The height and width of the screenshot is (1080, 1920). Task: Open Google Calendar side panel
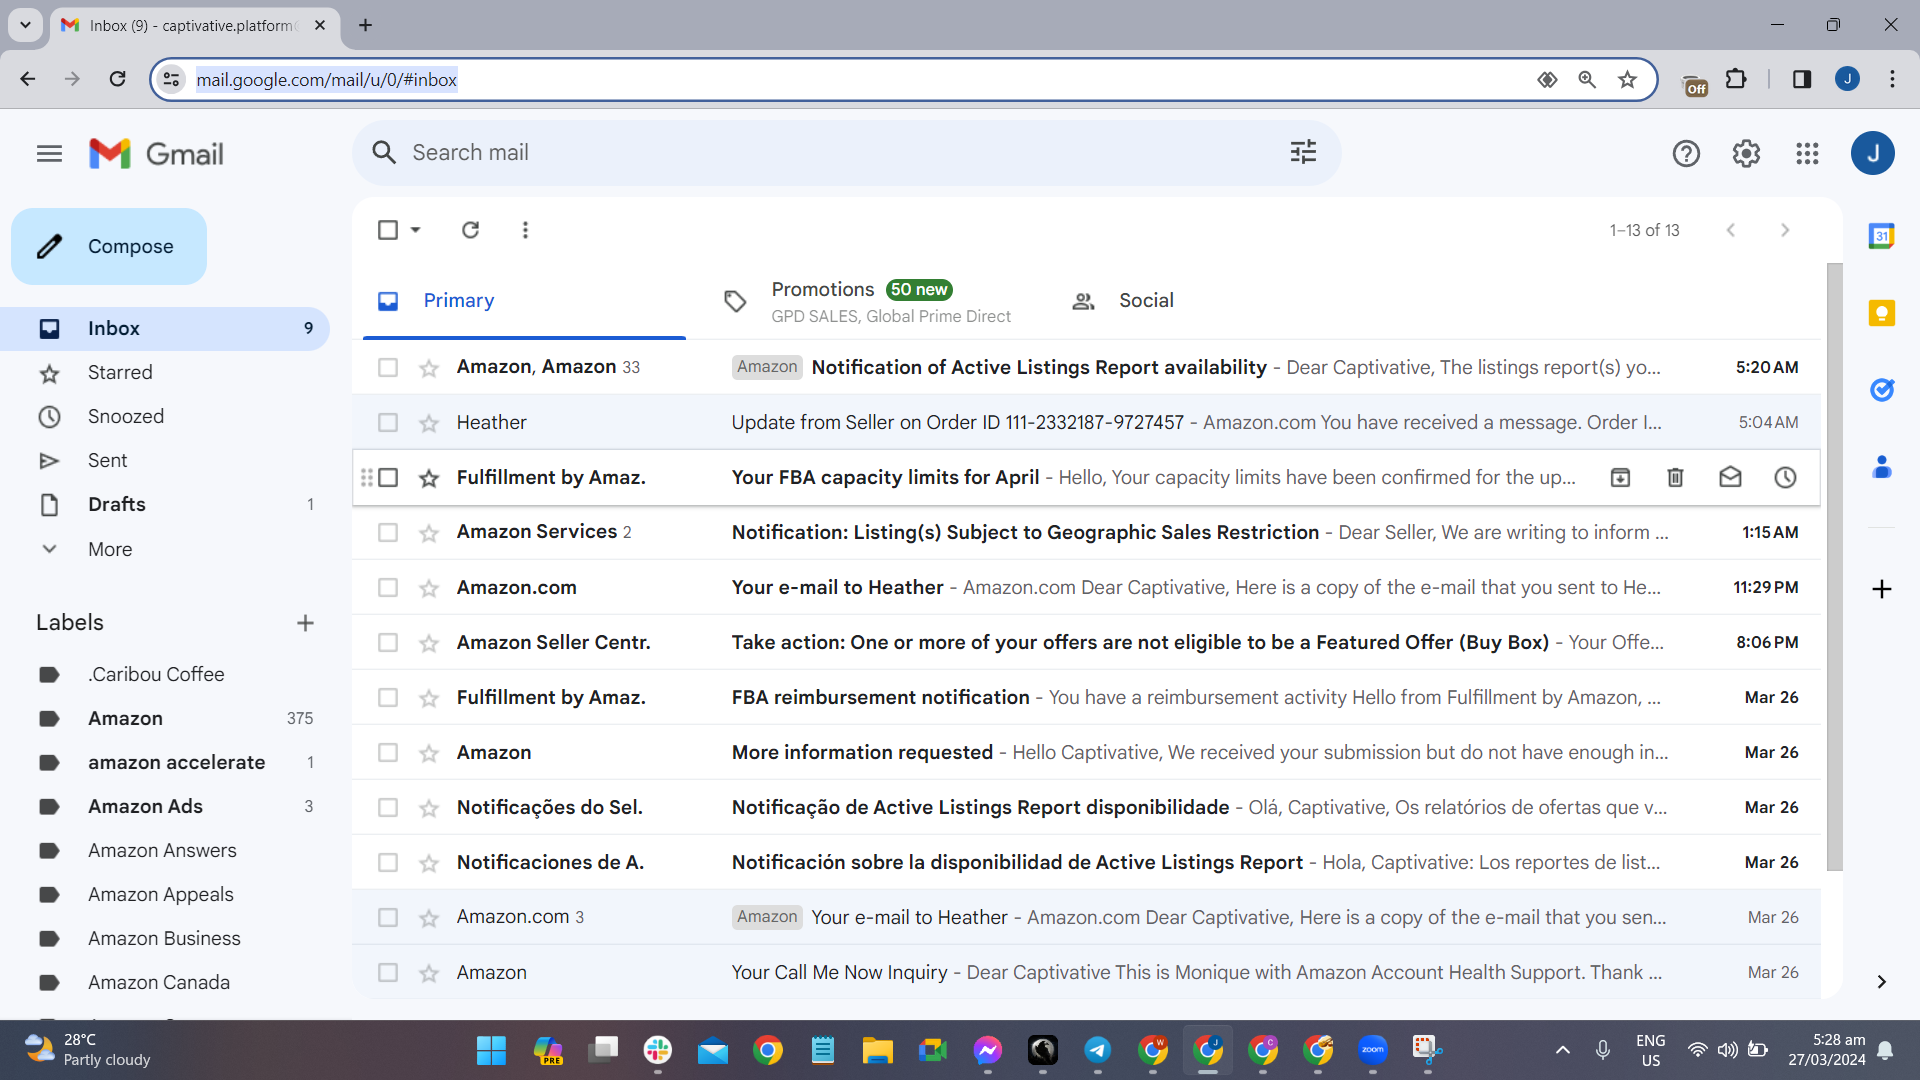pos(1881,237)
